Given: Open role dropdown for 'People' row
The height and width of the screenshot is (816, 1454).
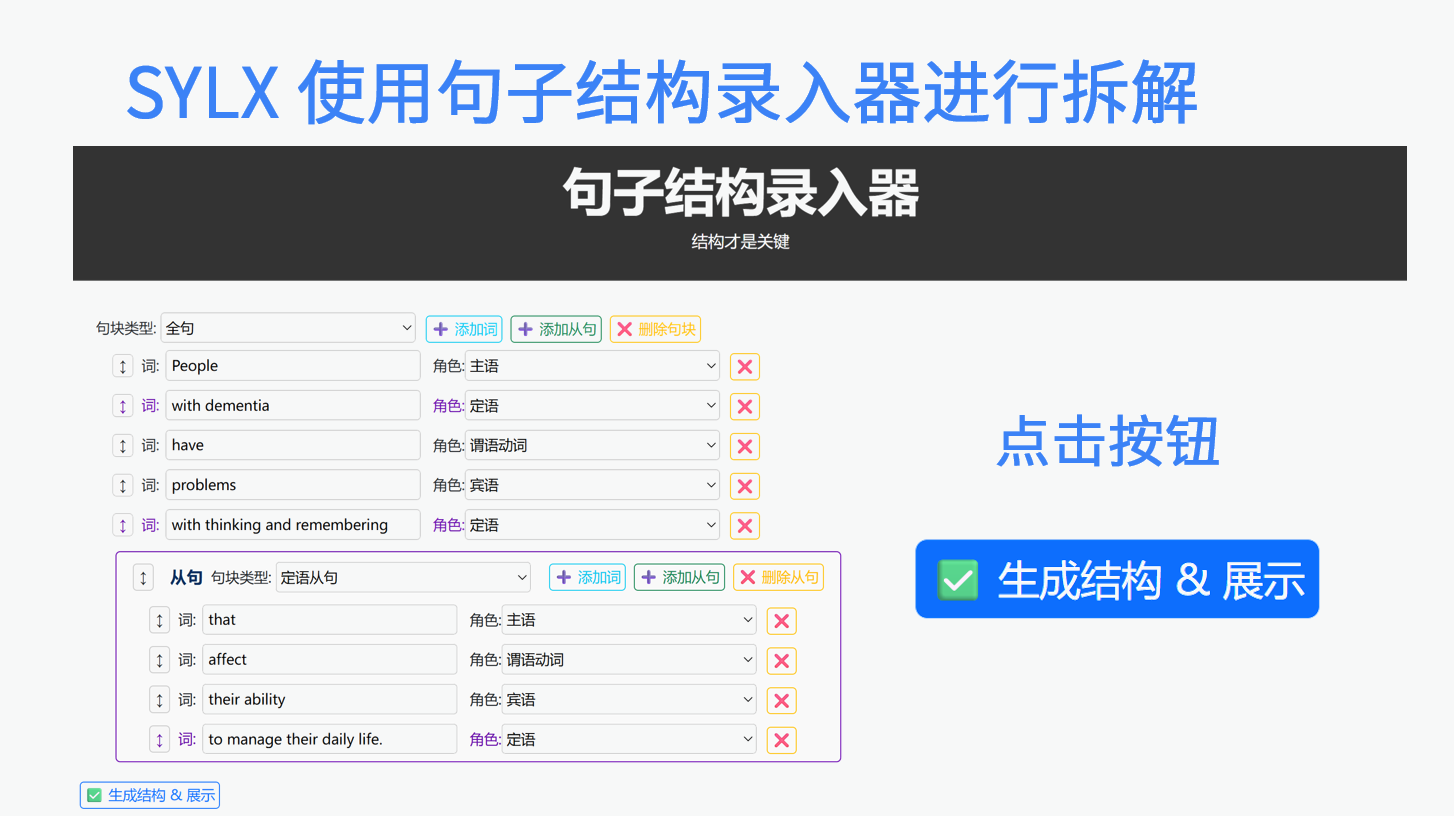Looking at the screenshot, I should click(x=592, y=366).
